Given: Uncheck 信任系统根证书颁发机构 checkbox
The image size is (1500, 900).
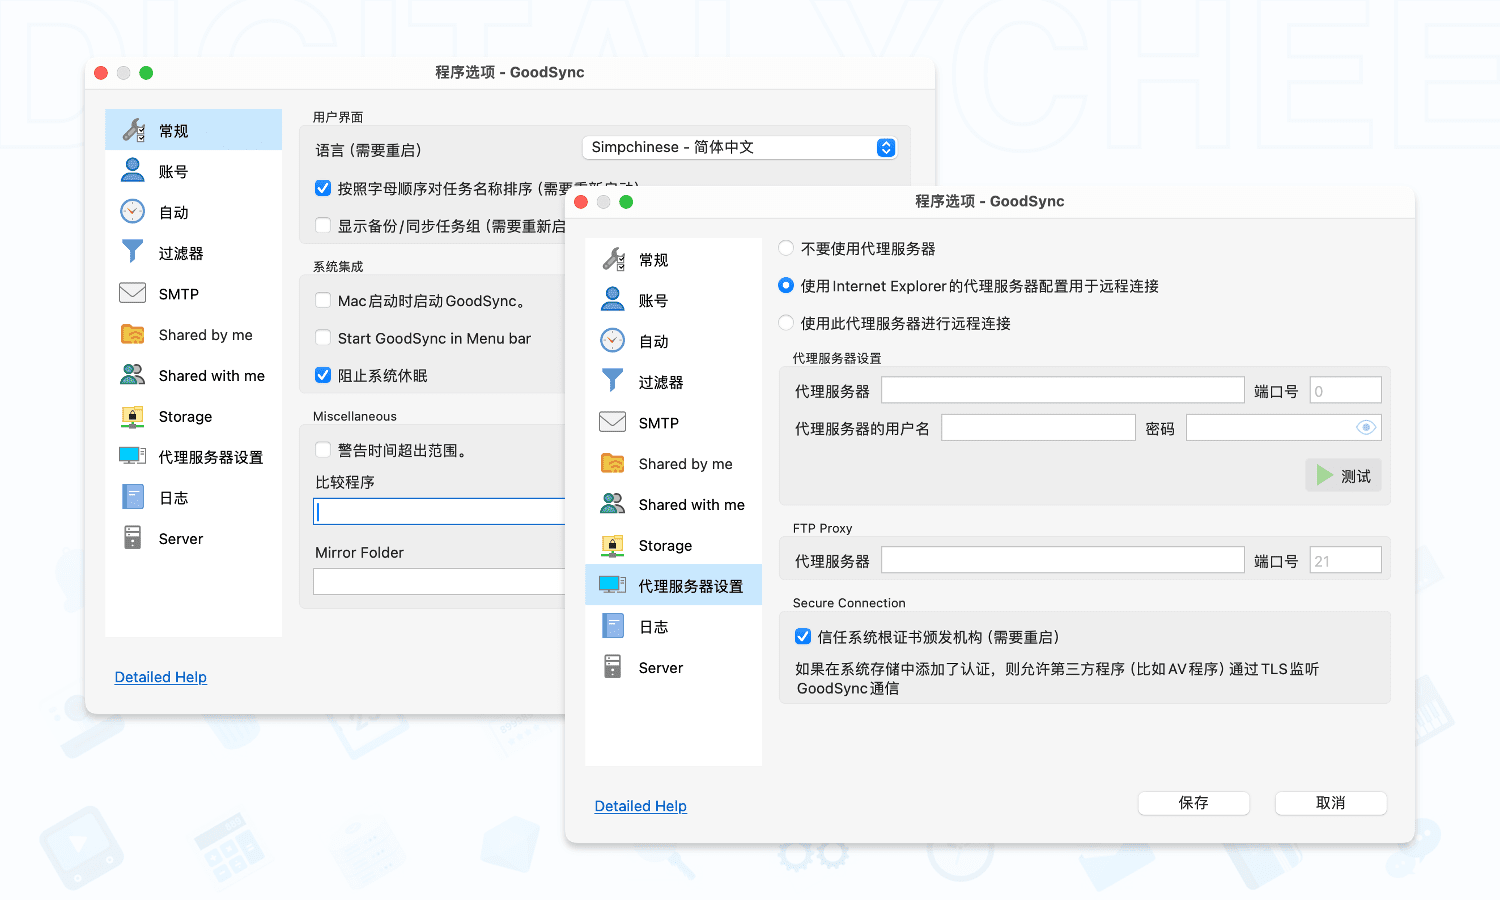Looking at the screenshot, I should [803, 637].
